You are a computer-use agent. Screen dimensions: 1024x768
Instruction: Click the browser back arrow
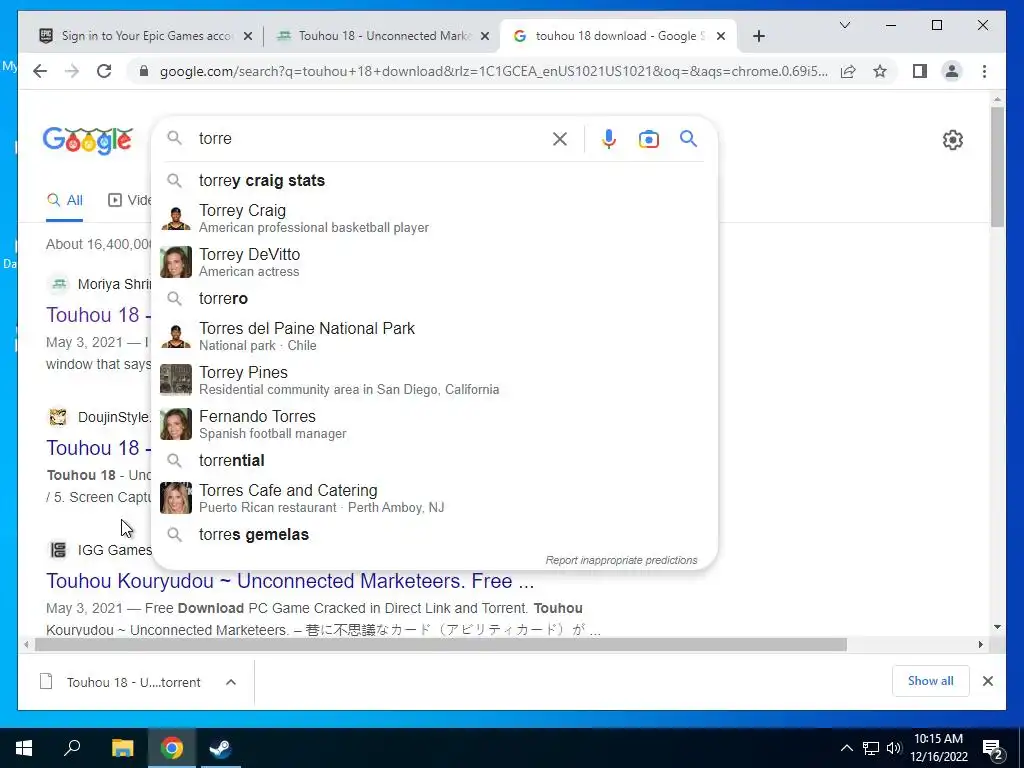(40, 71)
